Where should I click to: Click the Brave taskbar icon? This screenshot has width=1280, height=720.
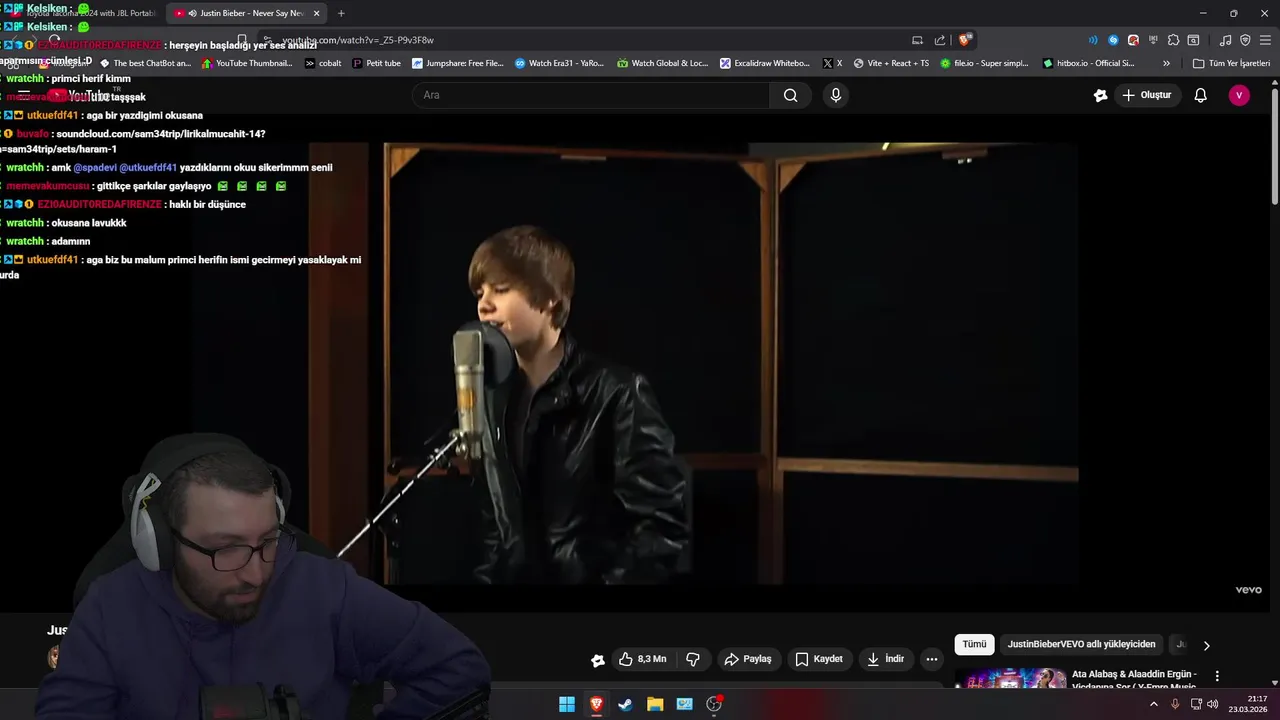(597, 704)
